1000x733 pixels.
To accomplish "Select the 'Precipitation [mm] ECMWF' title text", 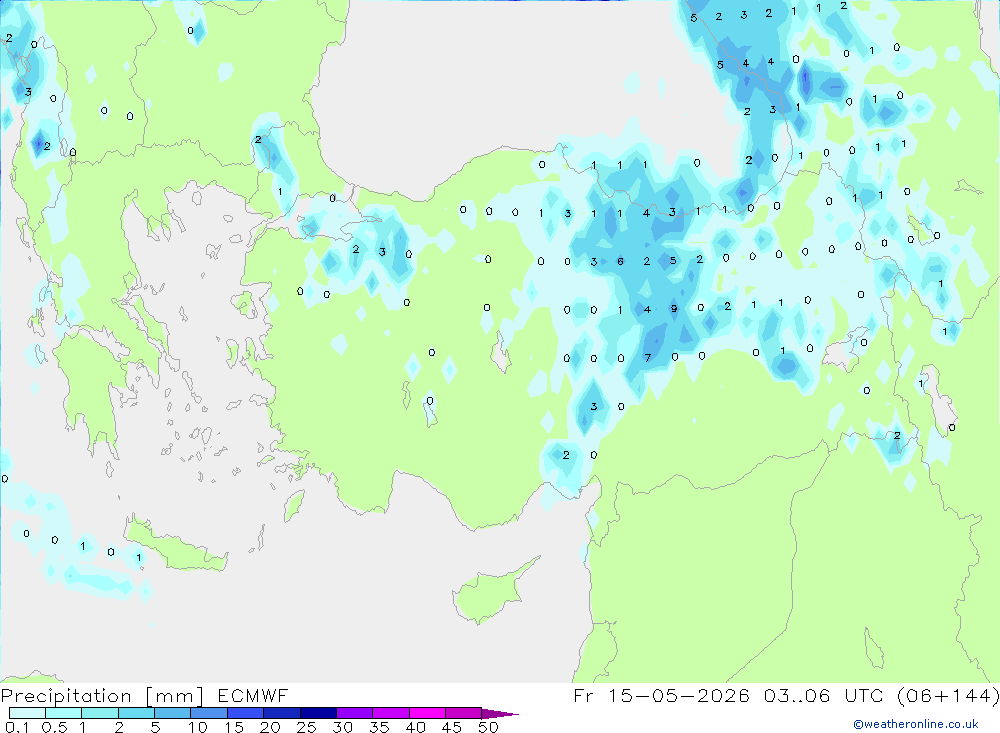I will point(144,695).
